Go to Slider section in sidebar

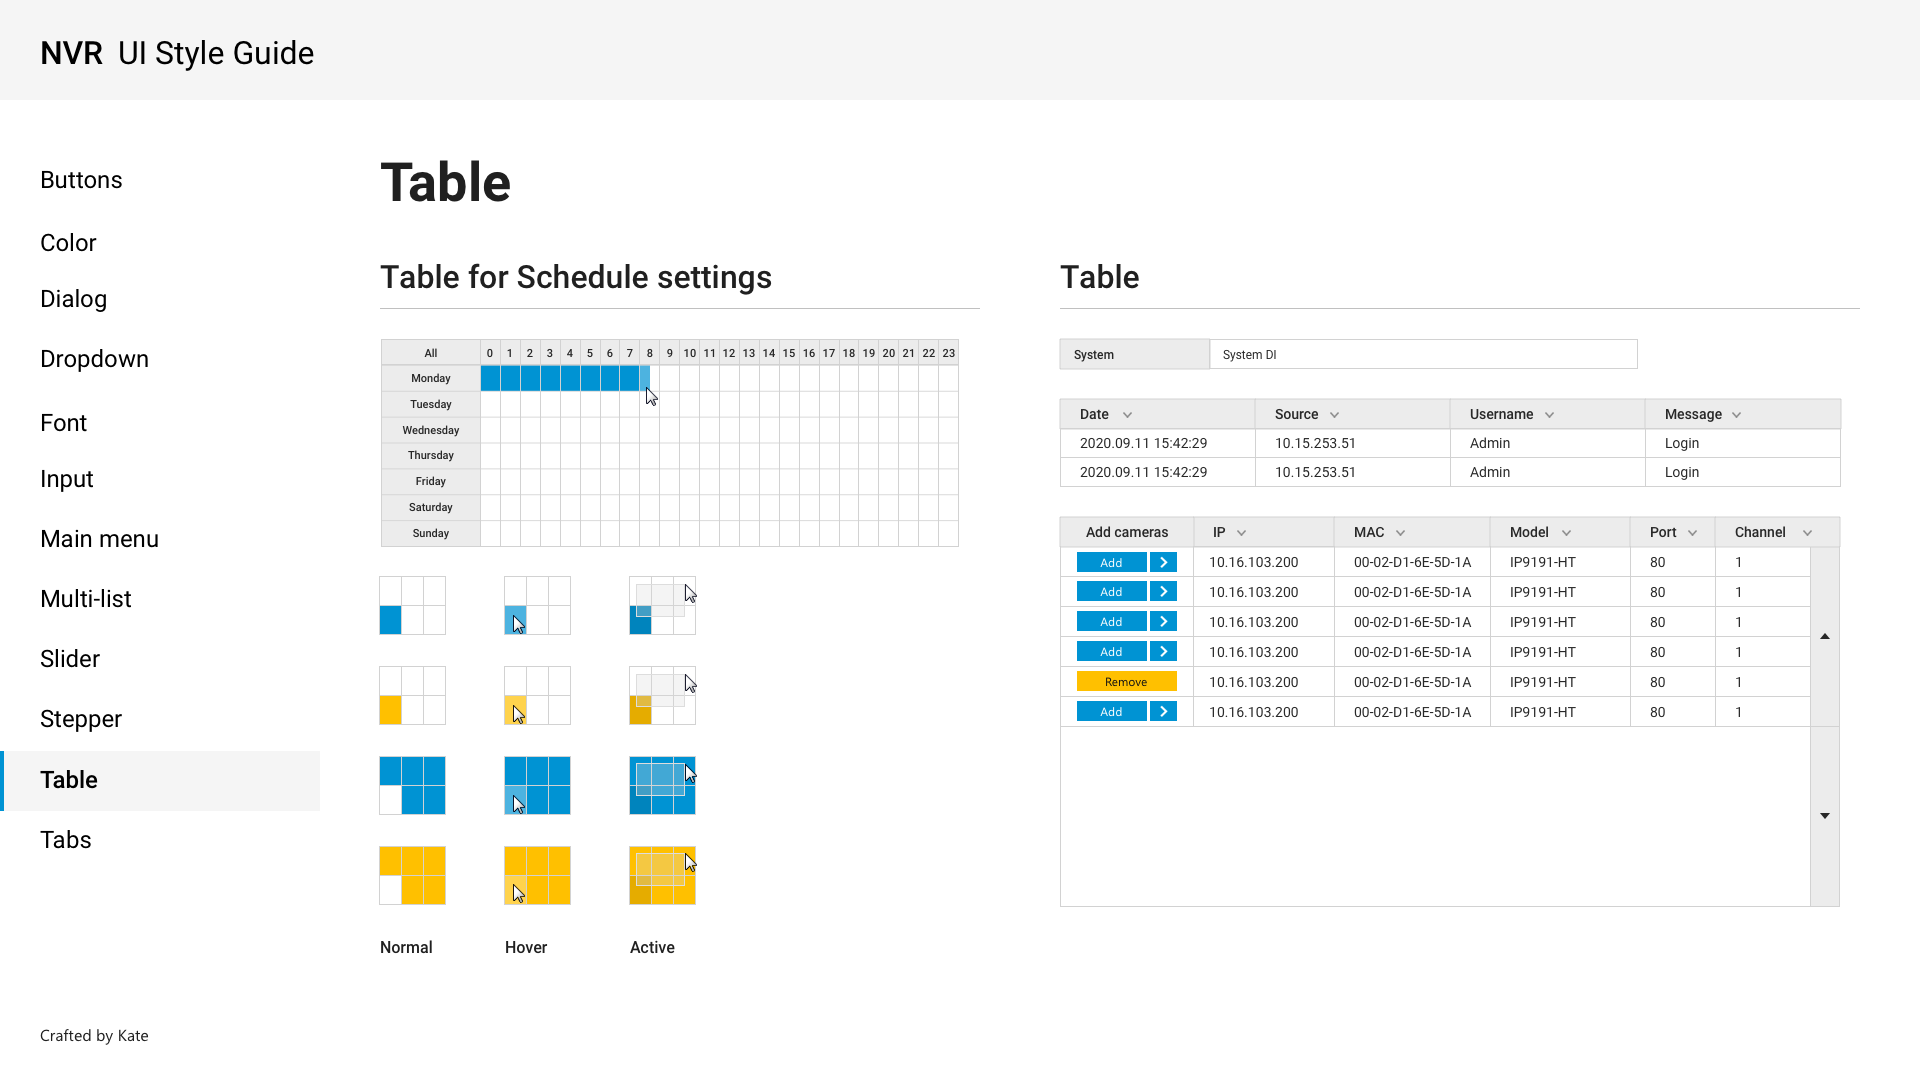70,659
